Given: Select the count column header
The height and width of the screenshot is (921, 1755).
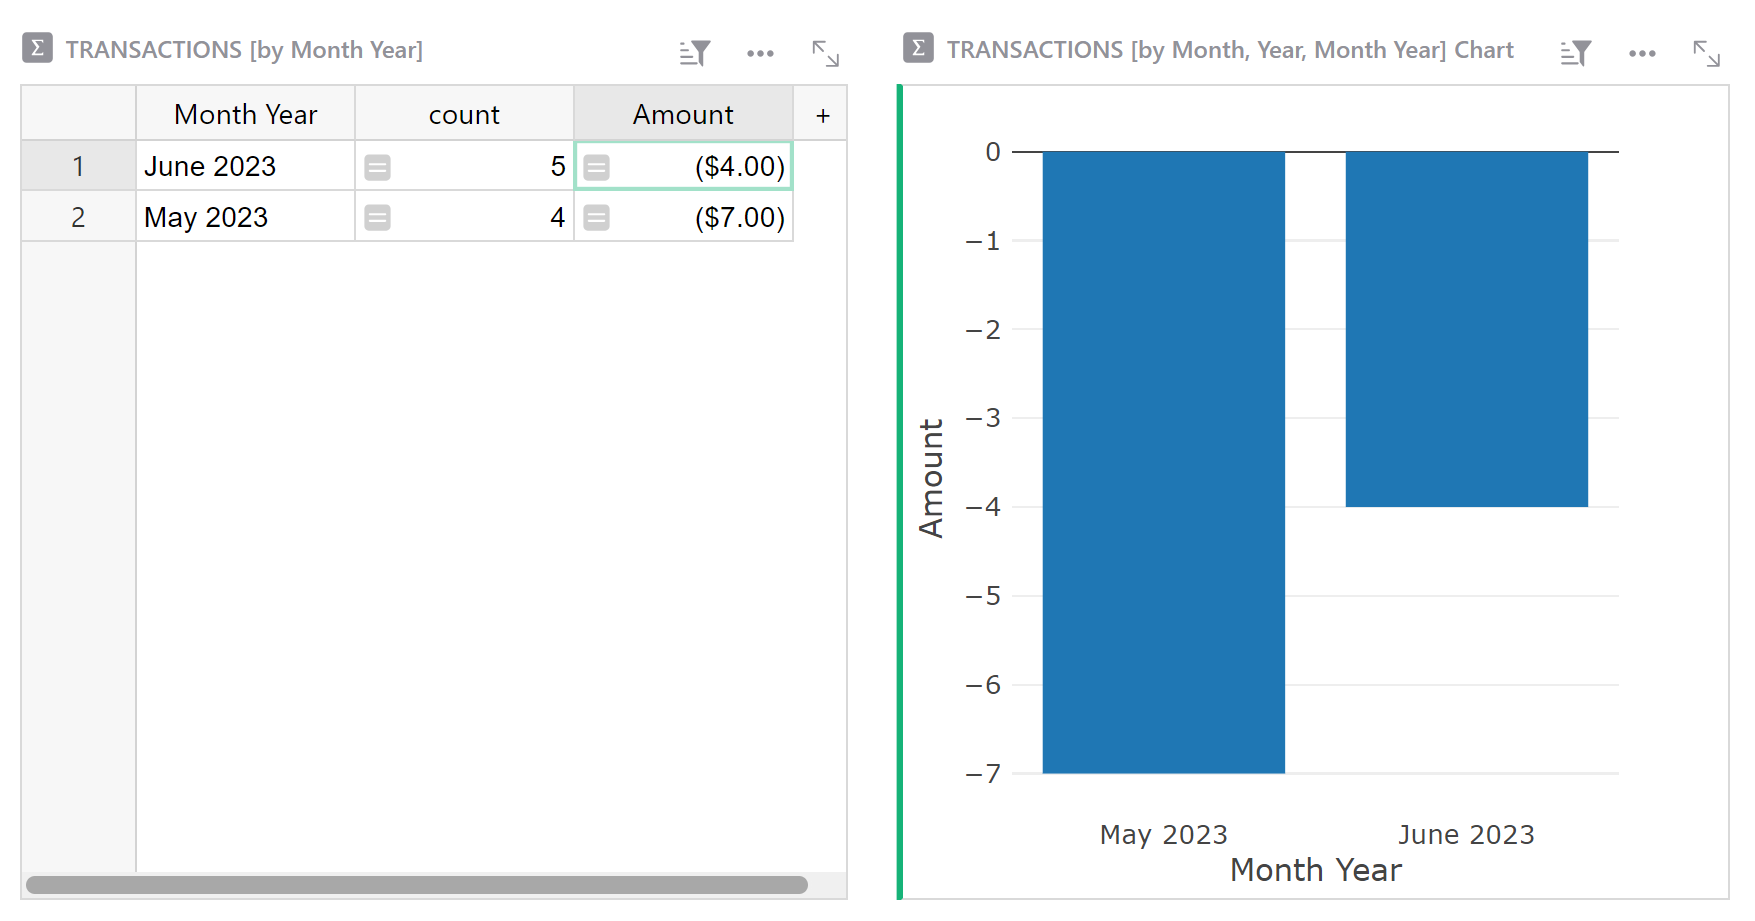Looking at the screenshot, I should tap(464, 114).
